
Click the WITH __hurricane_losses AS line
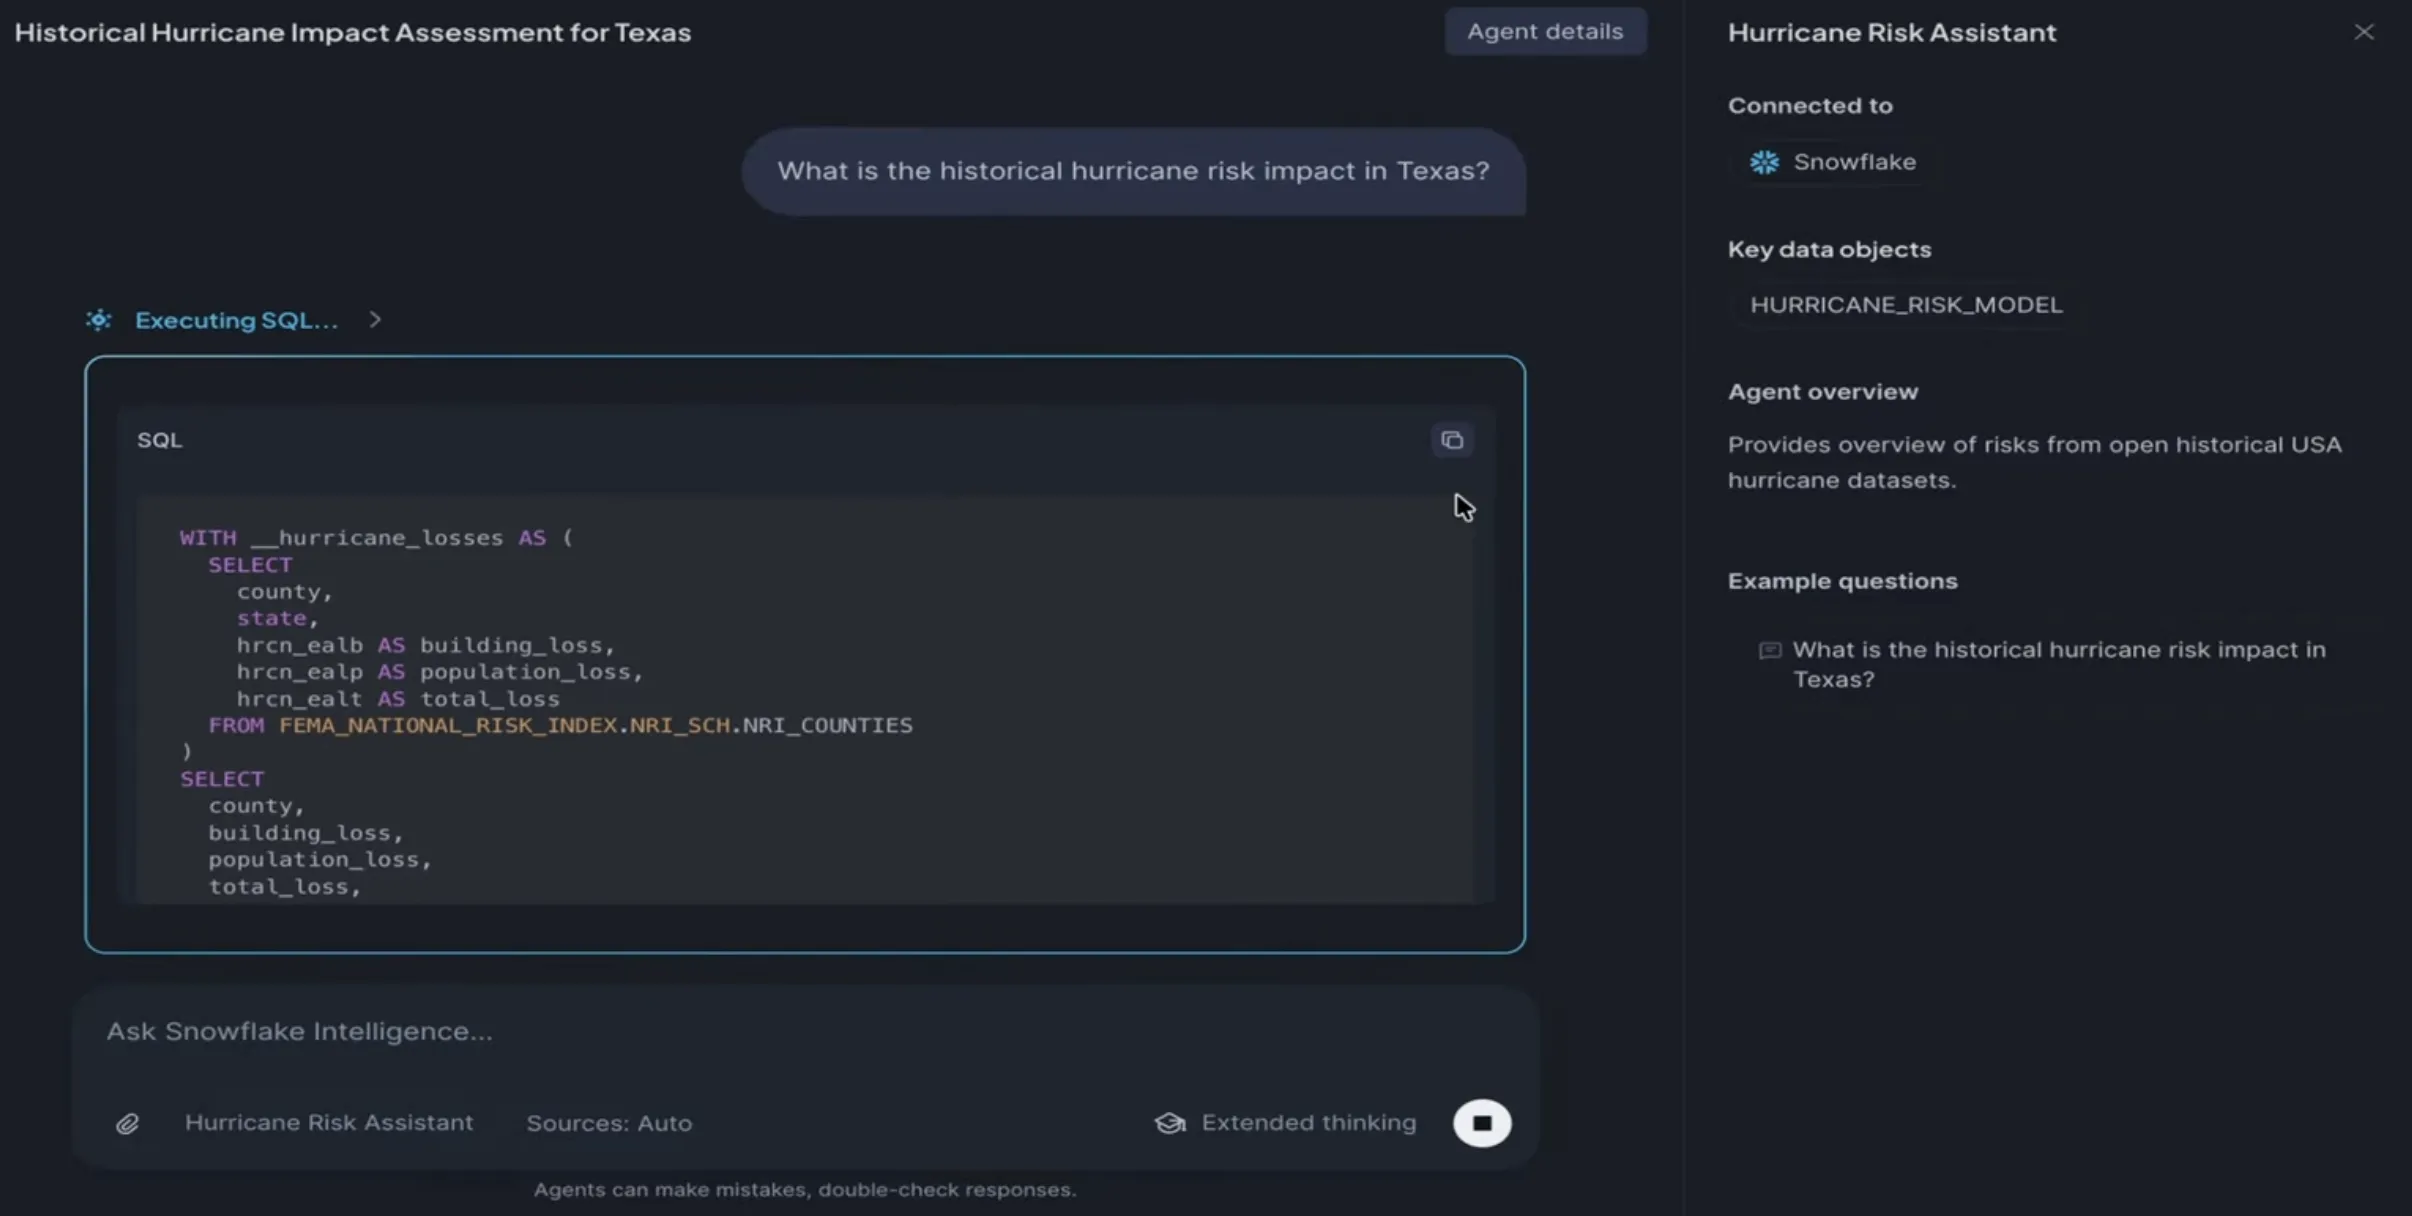(x=376, y=538)
